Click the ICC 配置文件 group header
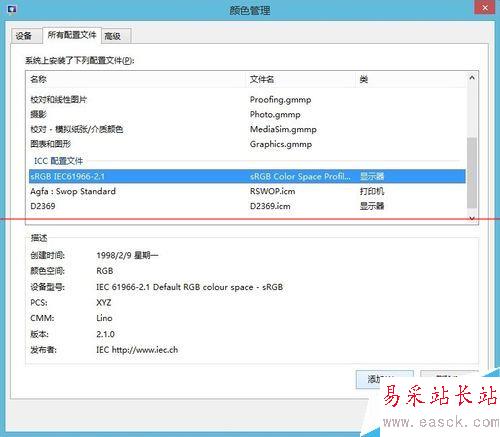 pos(58,161)
